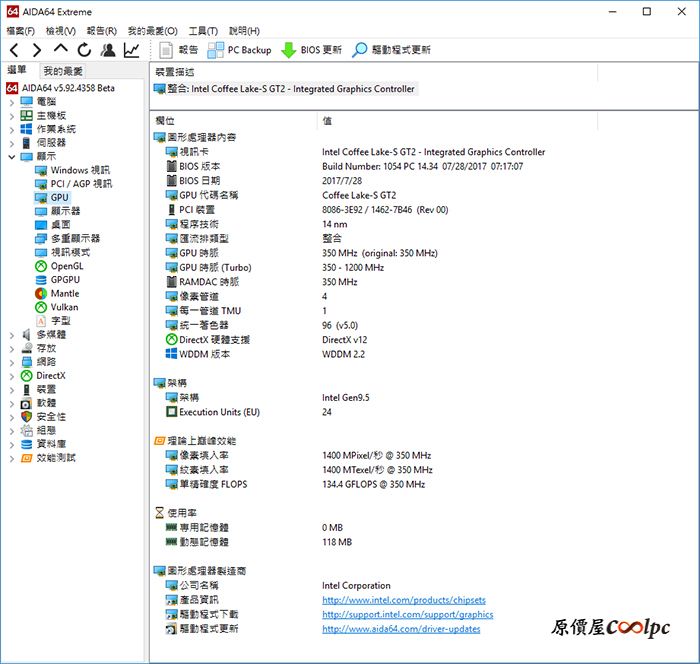Click 驅動程式更新 toolbar button

coord(392,50)
